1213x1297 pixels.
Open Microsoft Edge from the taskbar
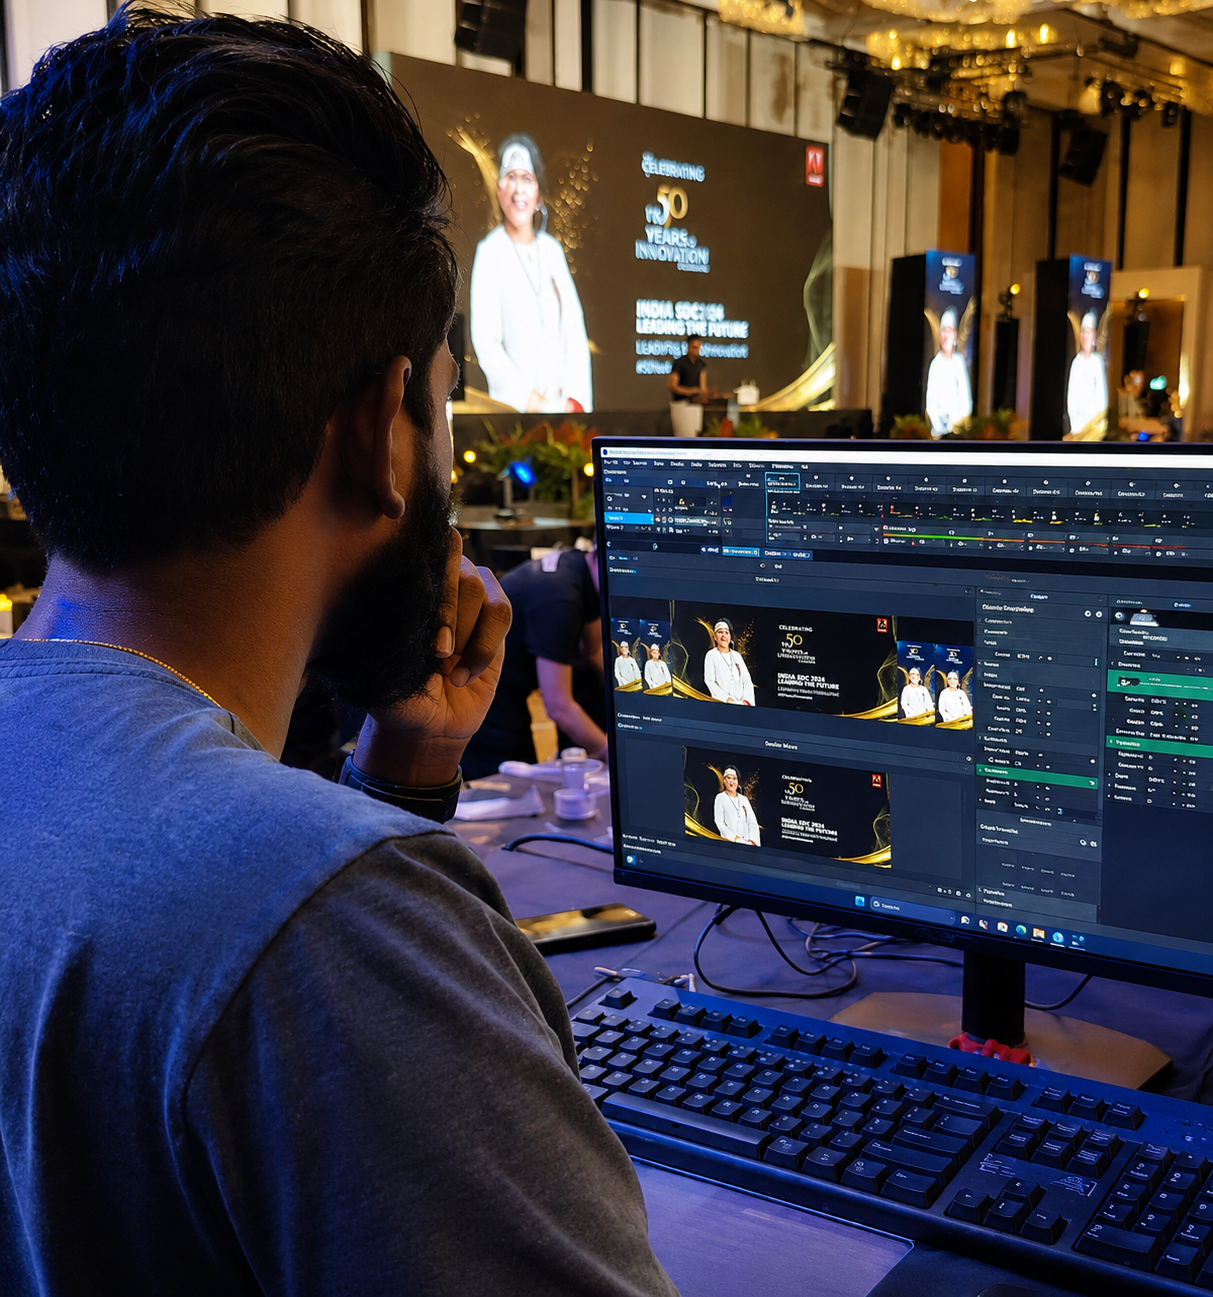1021,930
